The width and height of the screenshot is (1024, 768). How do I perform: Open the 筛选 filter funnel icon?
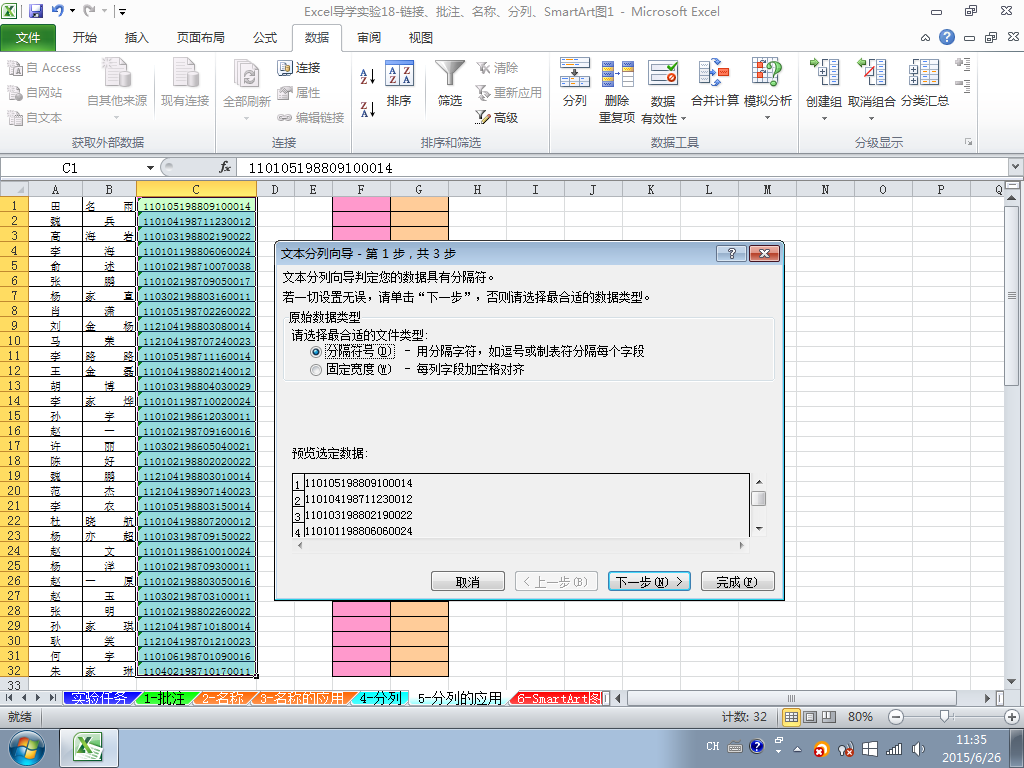(x=450, y=73)
